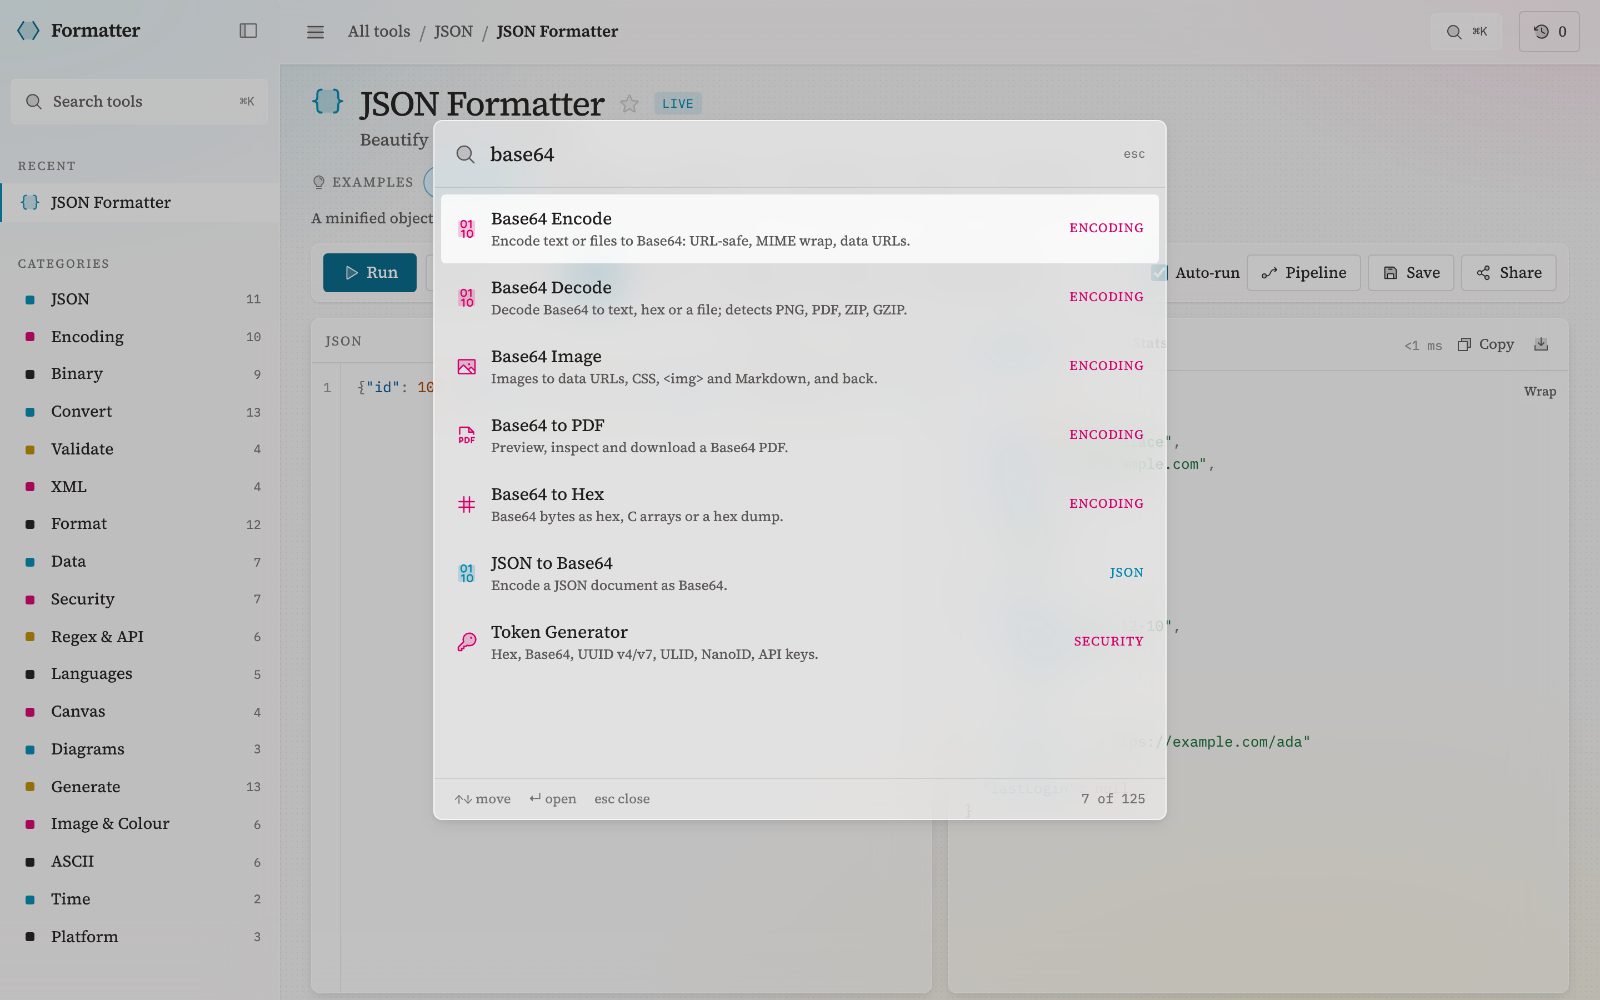Focus the command palette search field
The image size is (1600, 1000).
(x=800, y=154)
